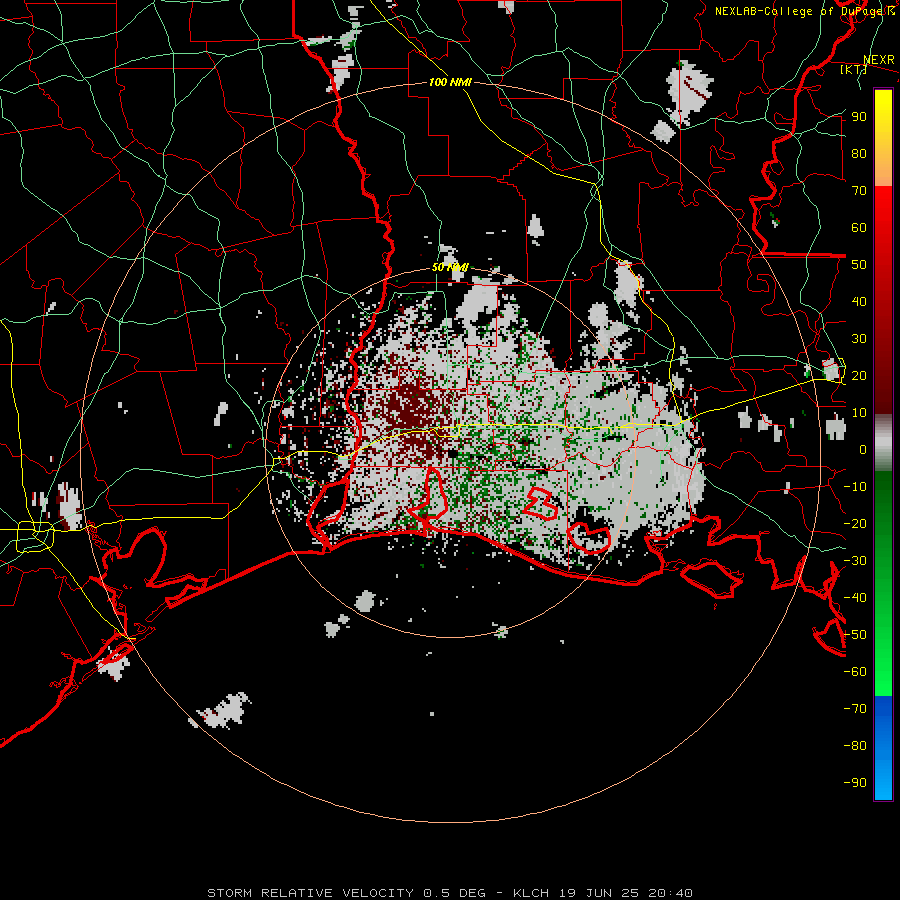Image resolution: width=900 pixels, height=900 pixels.
Task: Select the -70 knots scale value
Action: click(855, 709)
